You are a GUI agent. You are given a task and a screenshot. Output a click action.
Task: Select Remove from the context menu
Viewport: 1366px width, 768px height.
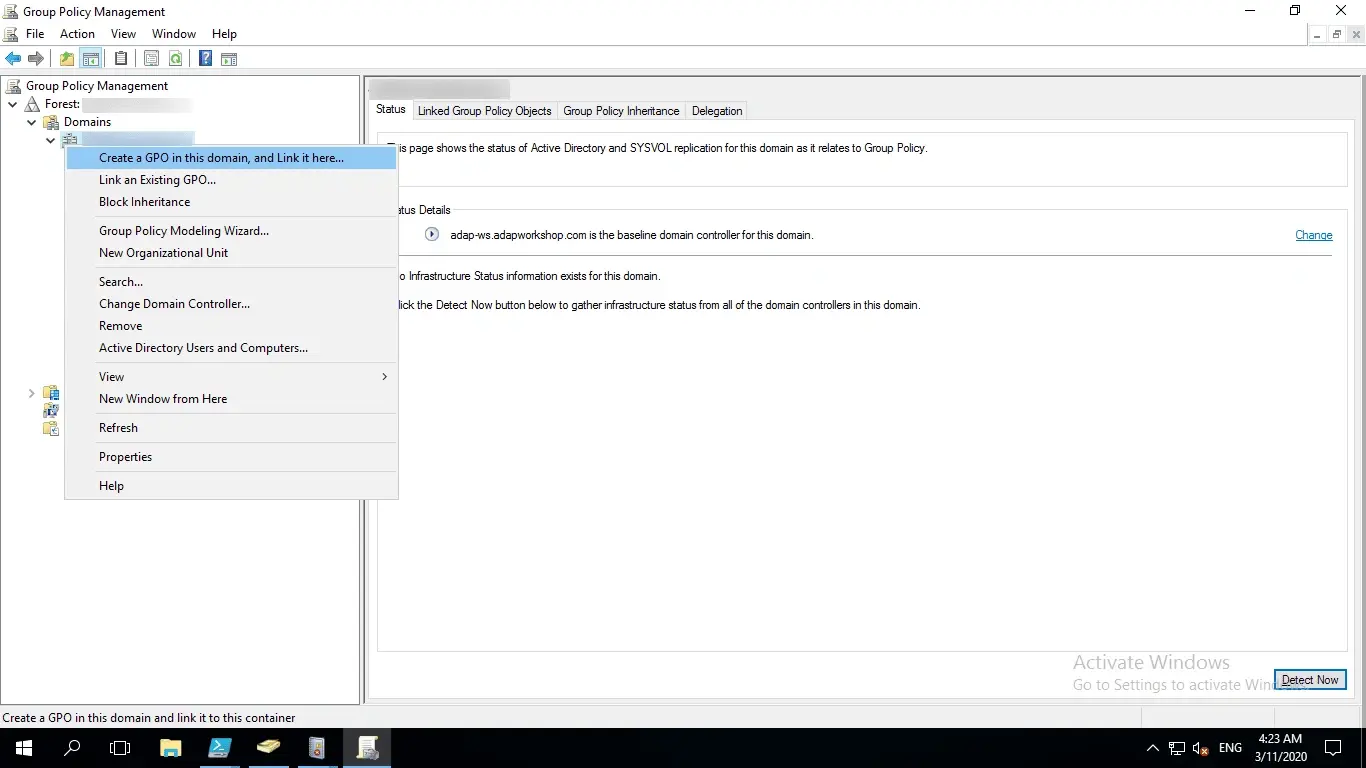point(232,326)
